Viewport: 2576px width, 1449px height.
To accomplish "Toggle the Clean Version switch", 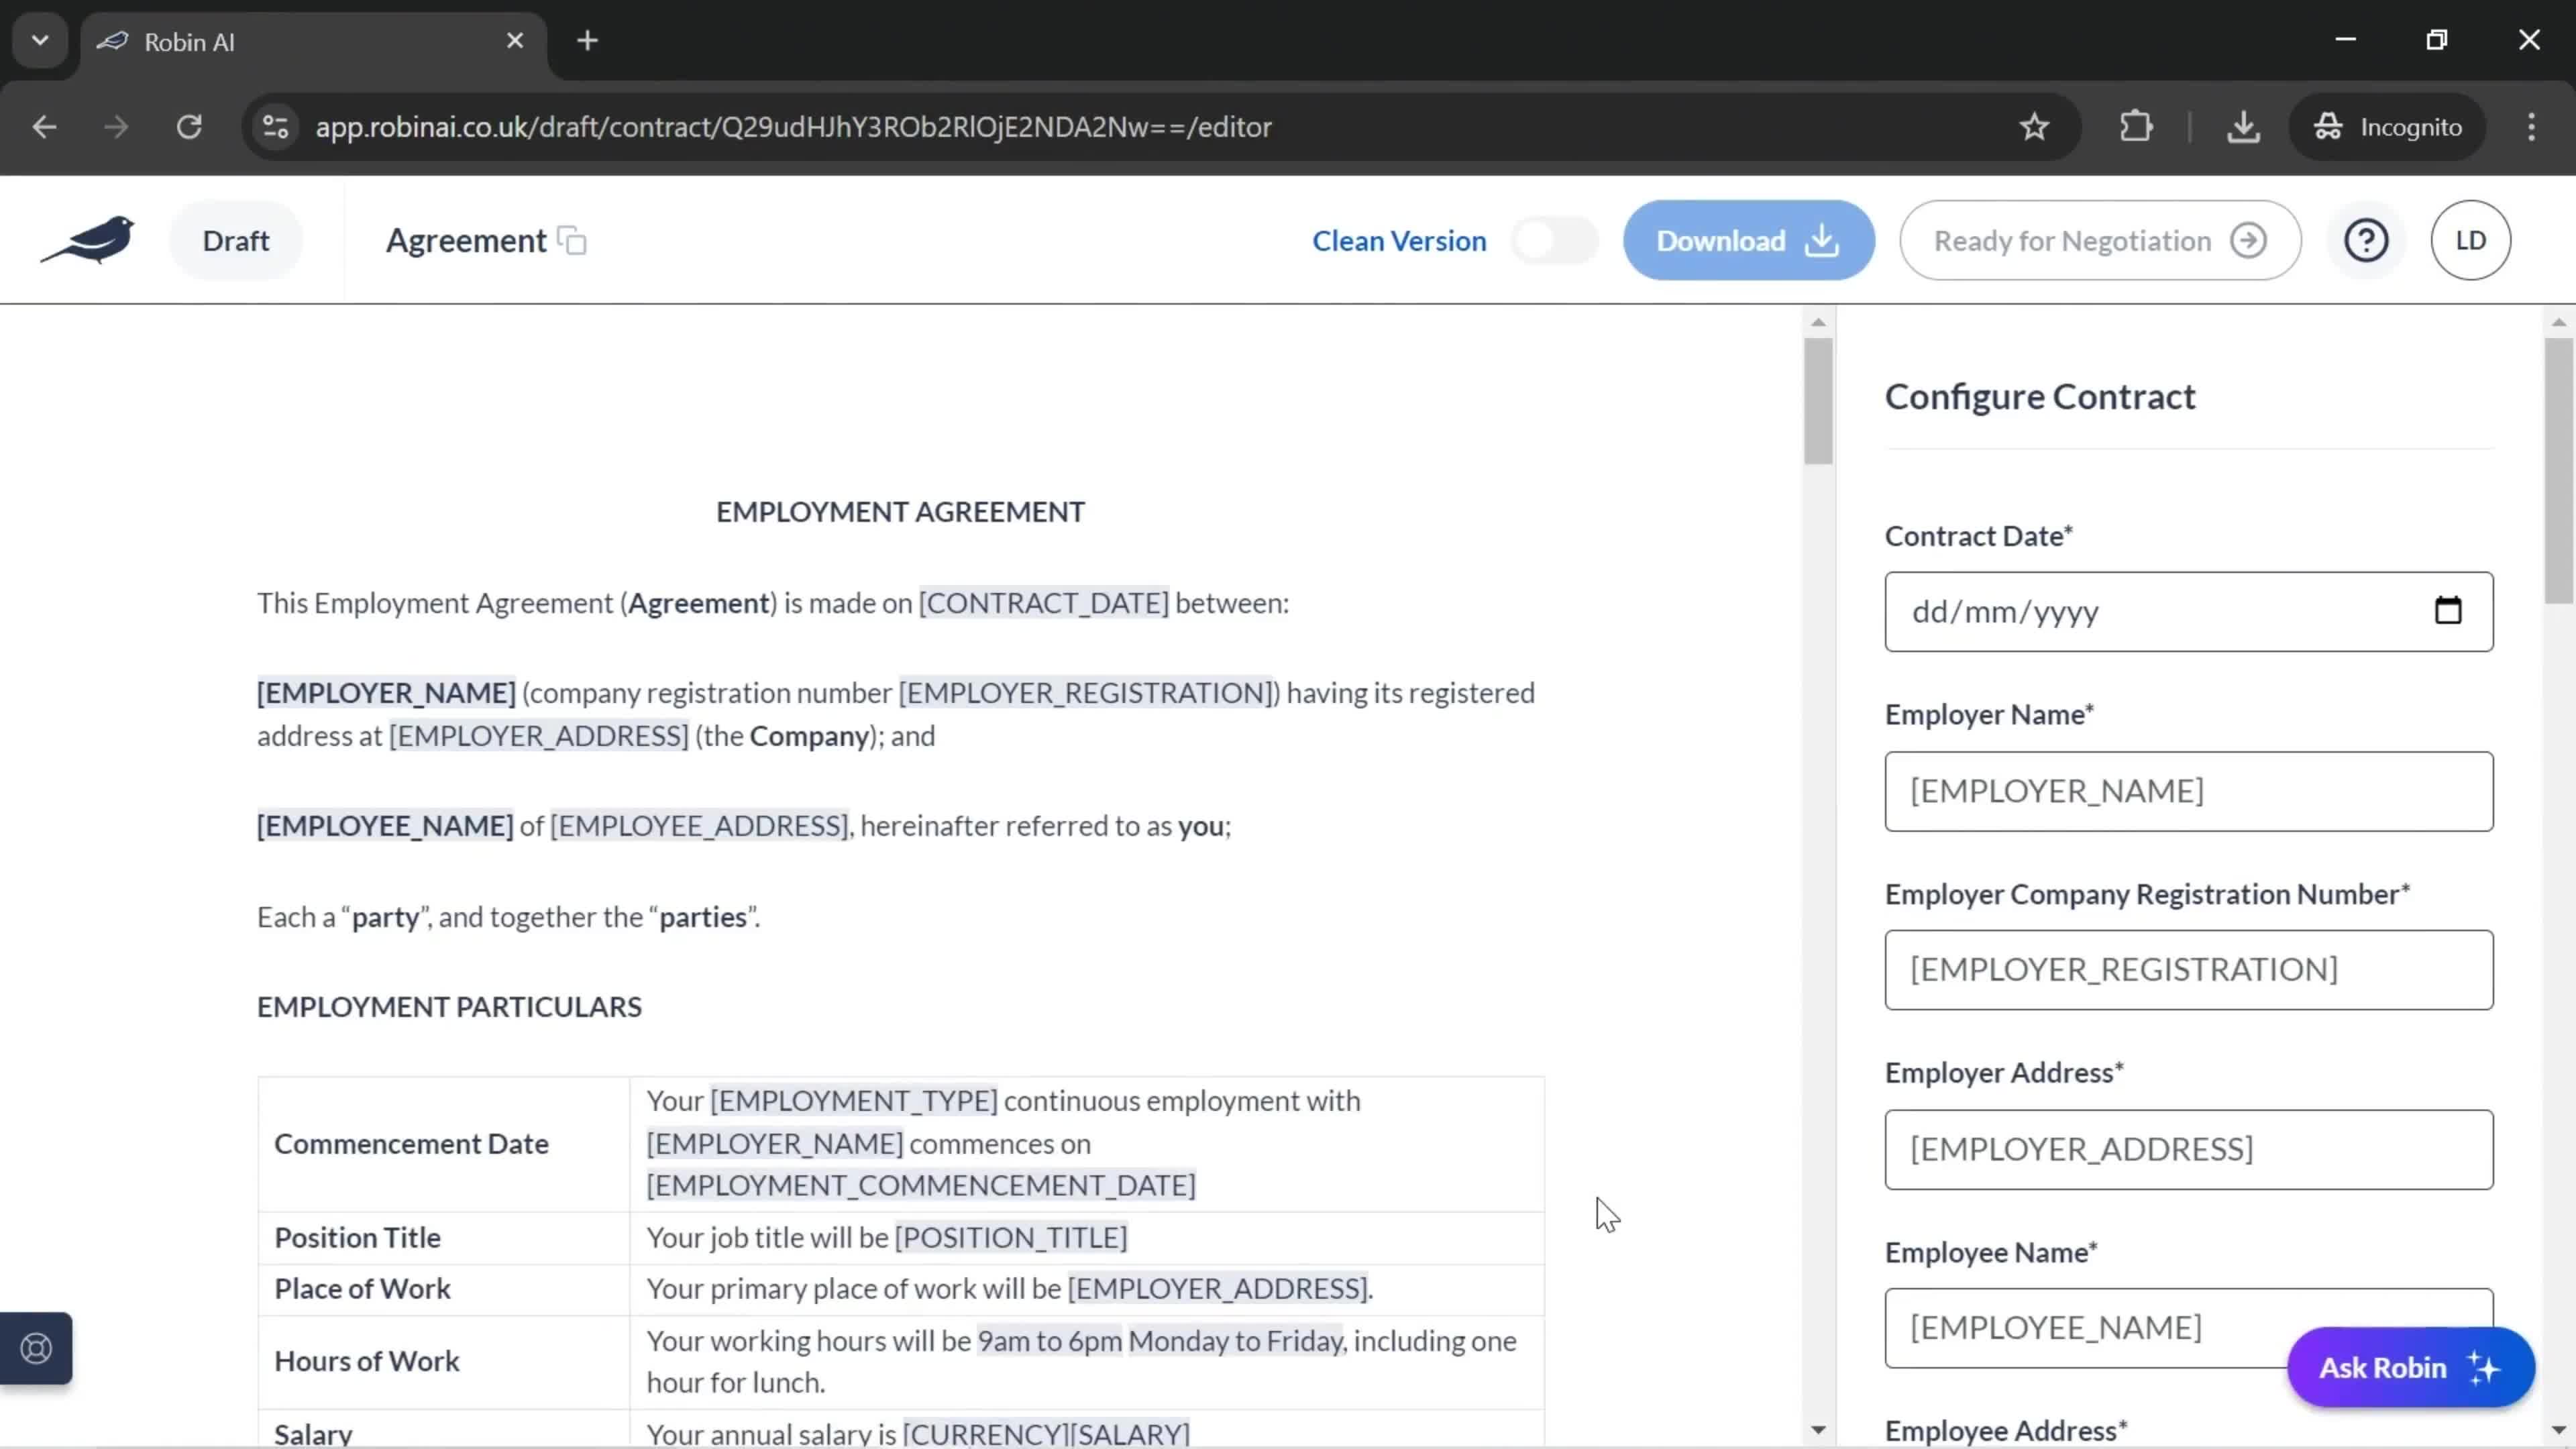I will coord(1554,239).
